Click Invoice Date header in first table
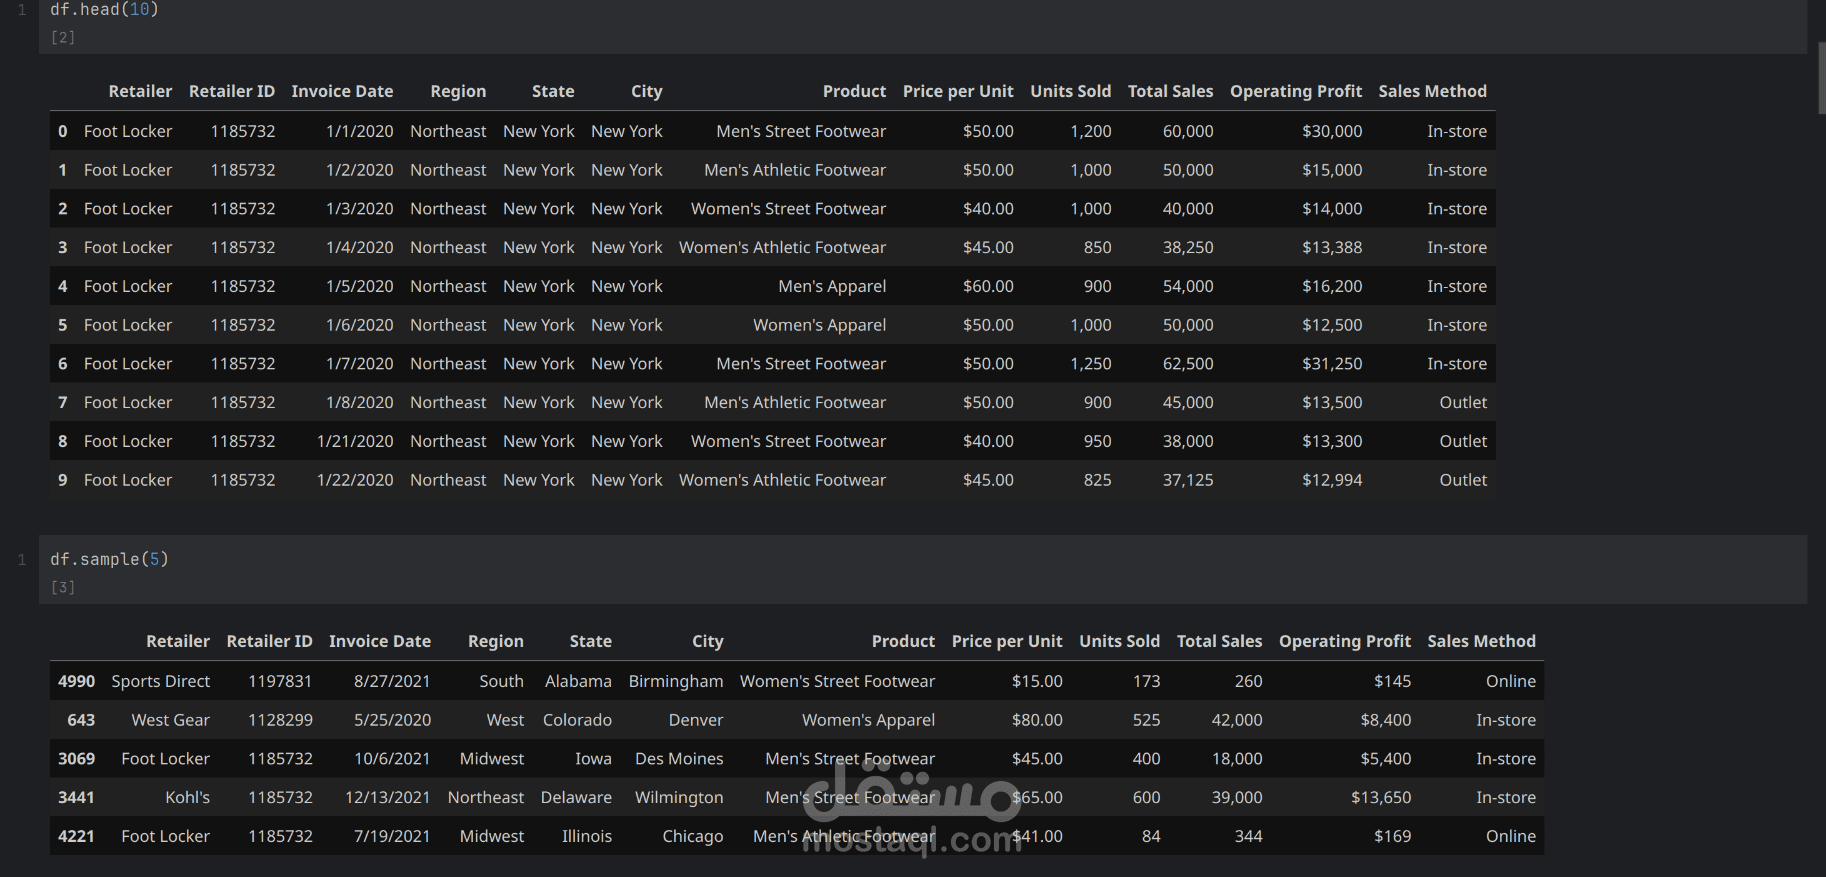This screenshot has height=877, width=1826. click(342, 91)
